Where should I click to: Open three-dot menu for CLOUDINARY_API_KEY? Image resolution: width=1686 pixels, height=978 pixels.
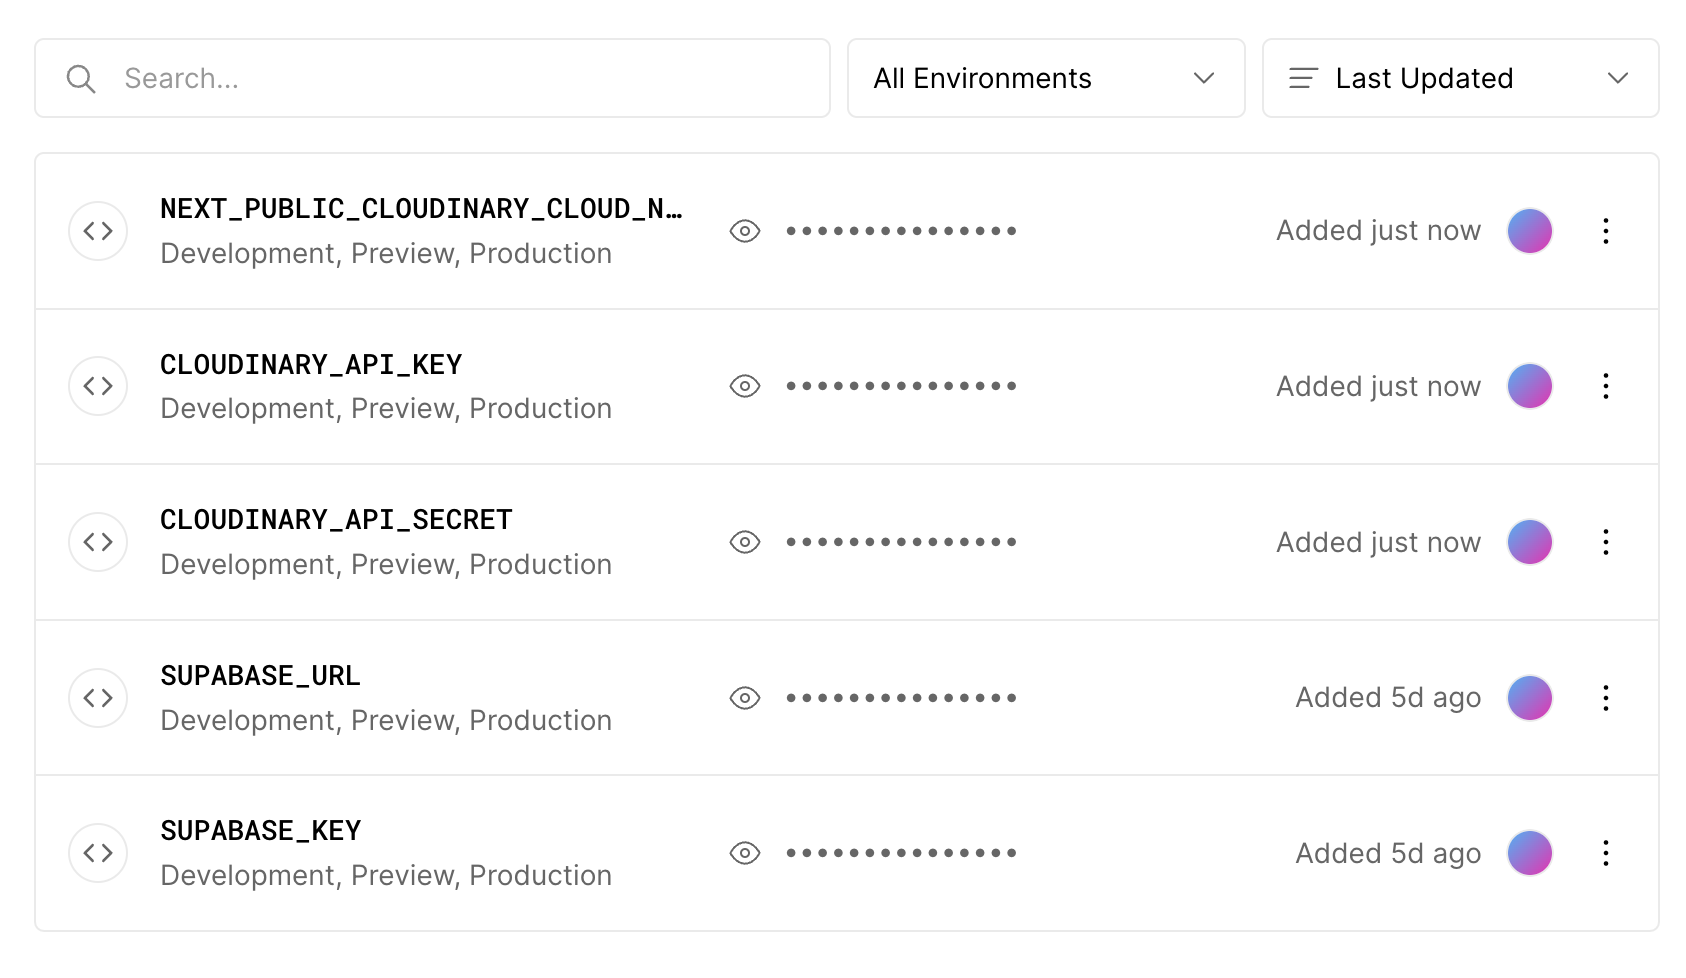tap(1605, 386)
